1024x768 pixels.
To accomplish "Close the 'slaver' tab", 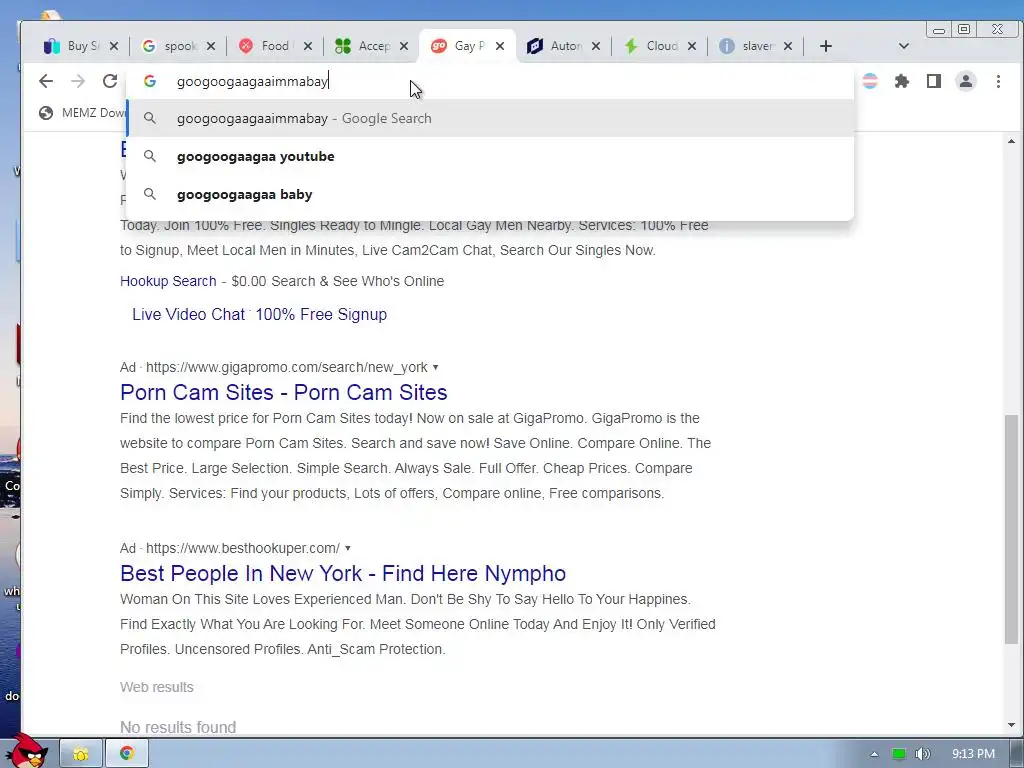I will coord(788,46).
